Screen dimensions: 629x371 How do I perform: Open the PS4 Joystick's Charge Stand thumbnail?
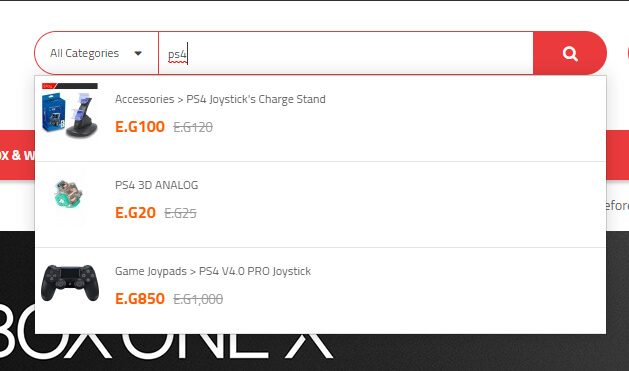pyautogui.click(x=70, y=112)
